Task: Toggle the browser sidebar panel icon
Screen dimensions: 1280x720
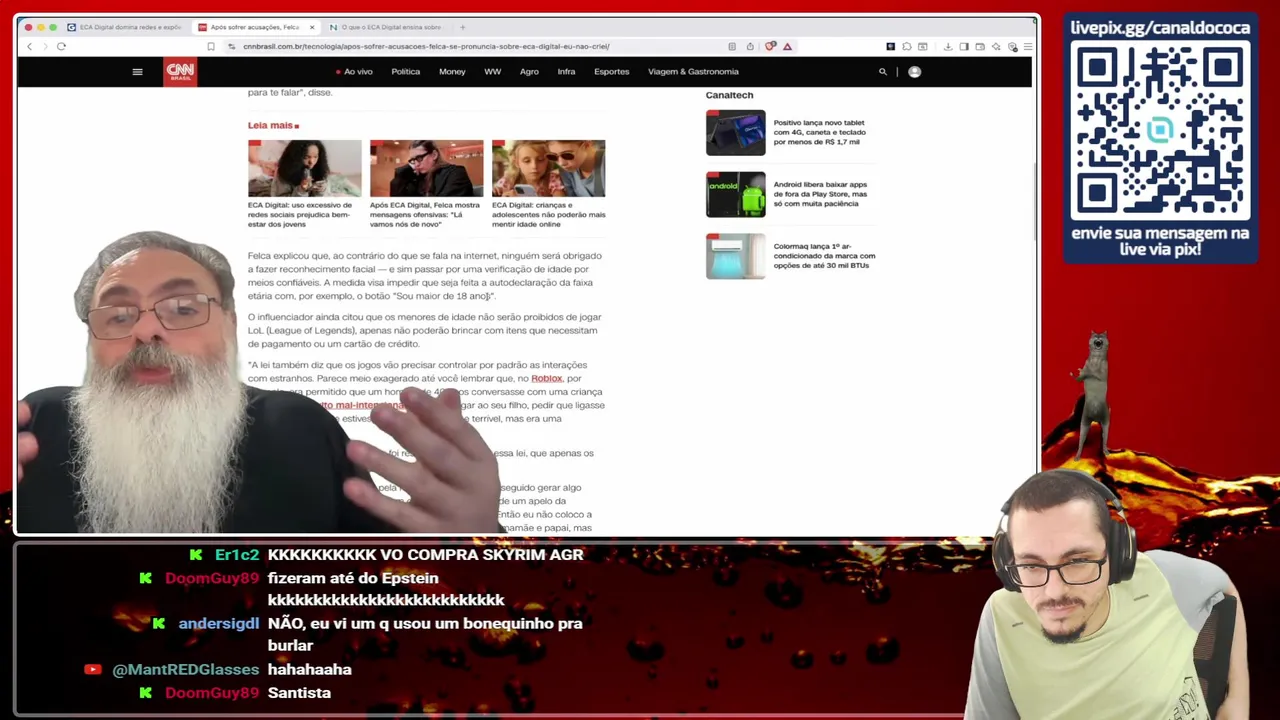Action: [964, 46]
